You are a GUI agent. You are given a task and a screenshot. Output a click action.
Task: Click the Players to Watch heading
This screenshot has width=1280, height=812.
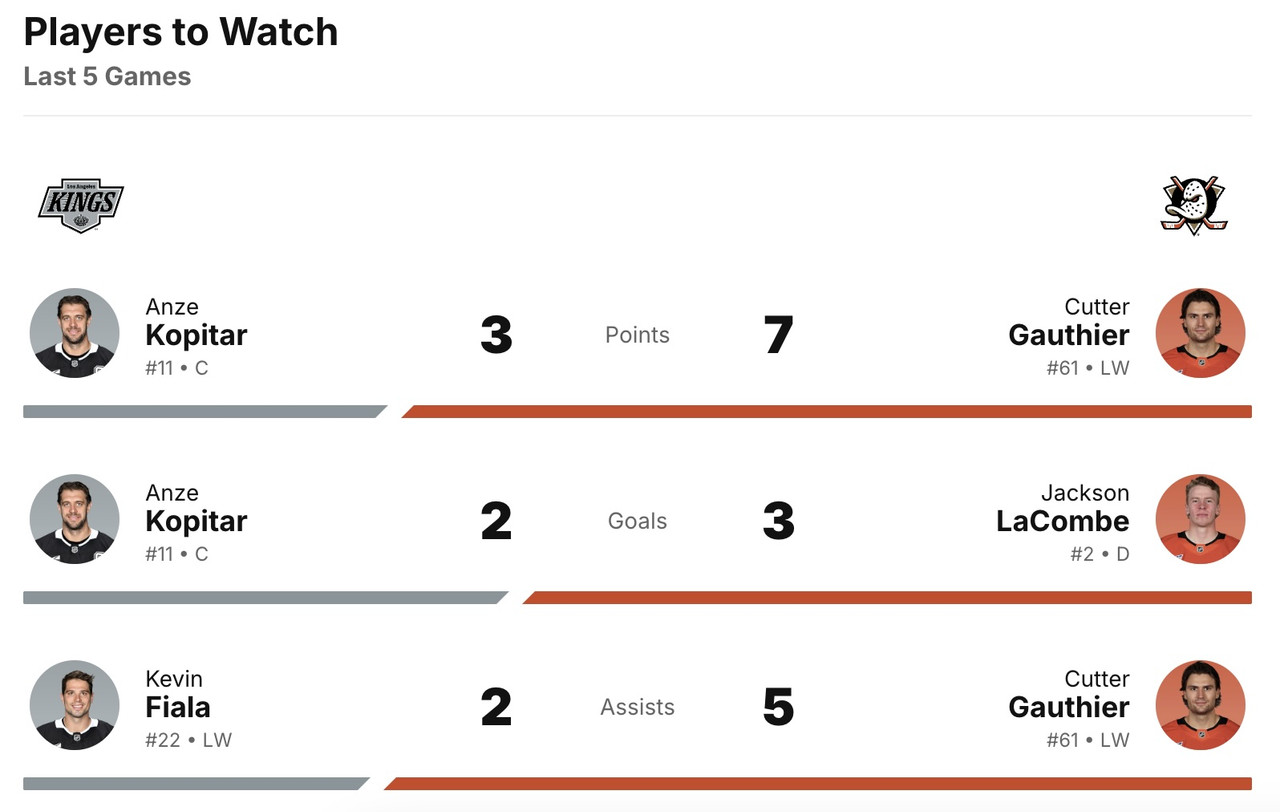181,32
